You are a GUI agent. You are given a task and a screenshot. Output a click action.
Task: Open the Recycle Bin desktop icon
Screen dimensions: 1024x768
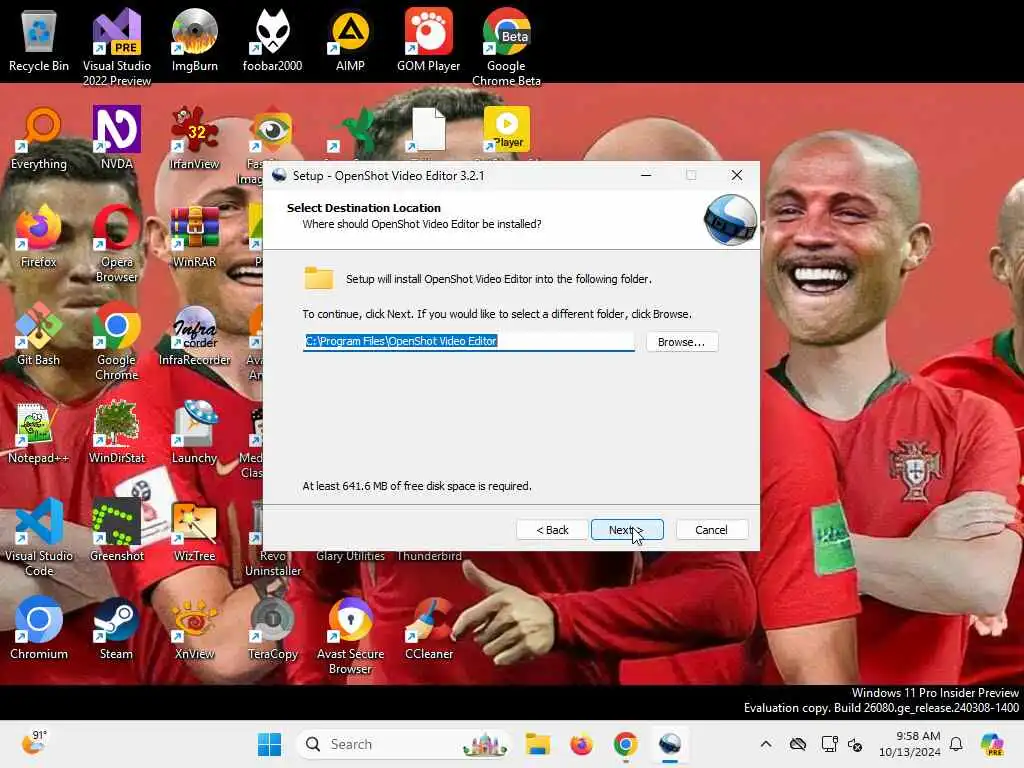click(x=39, y=40)
